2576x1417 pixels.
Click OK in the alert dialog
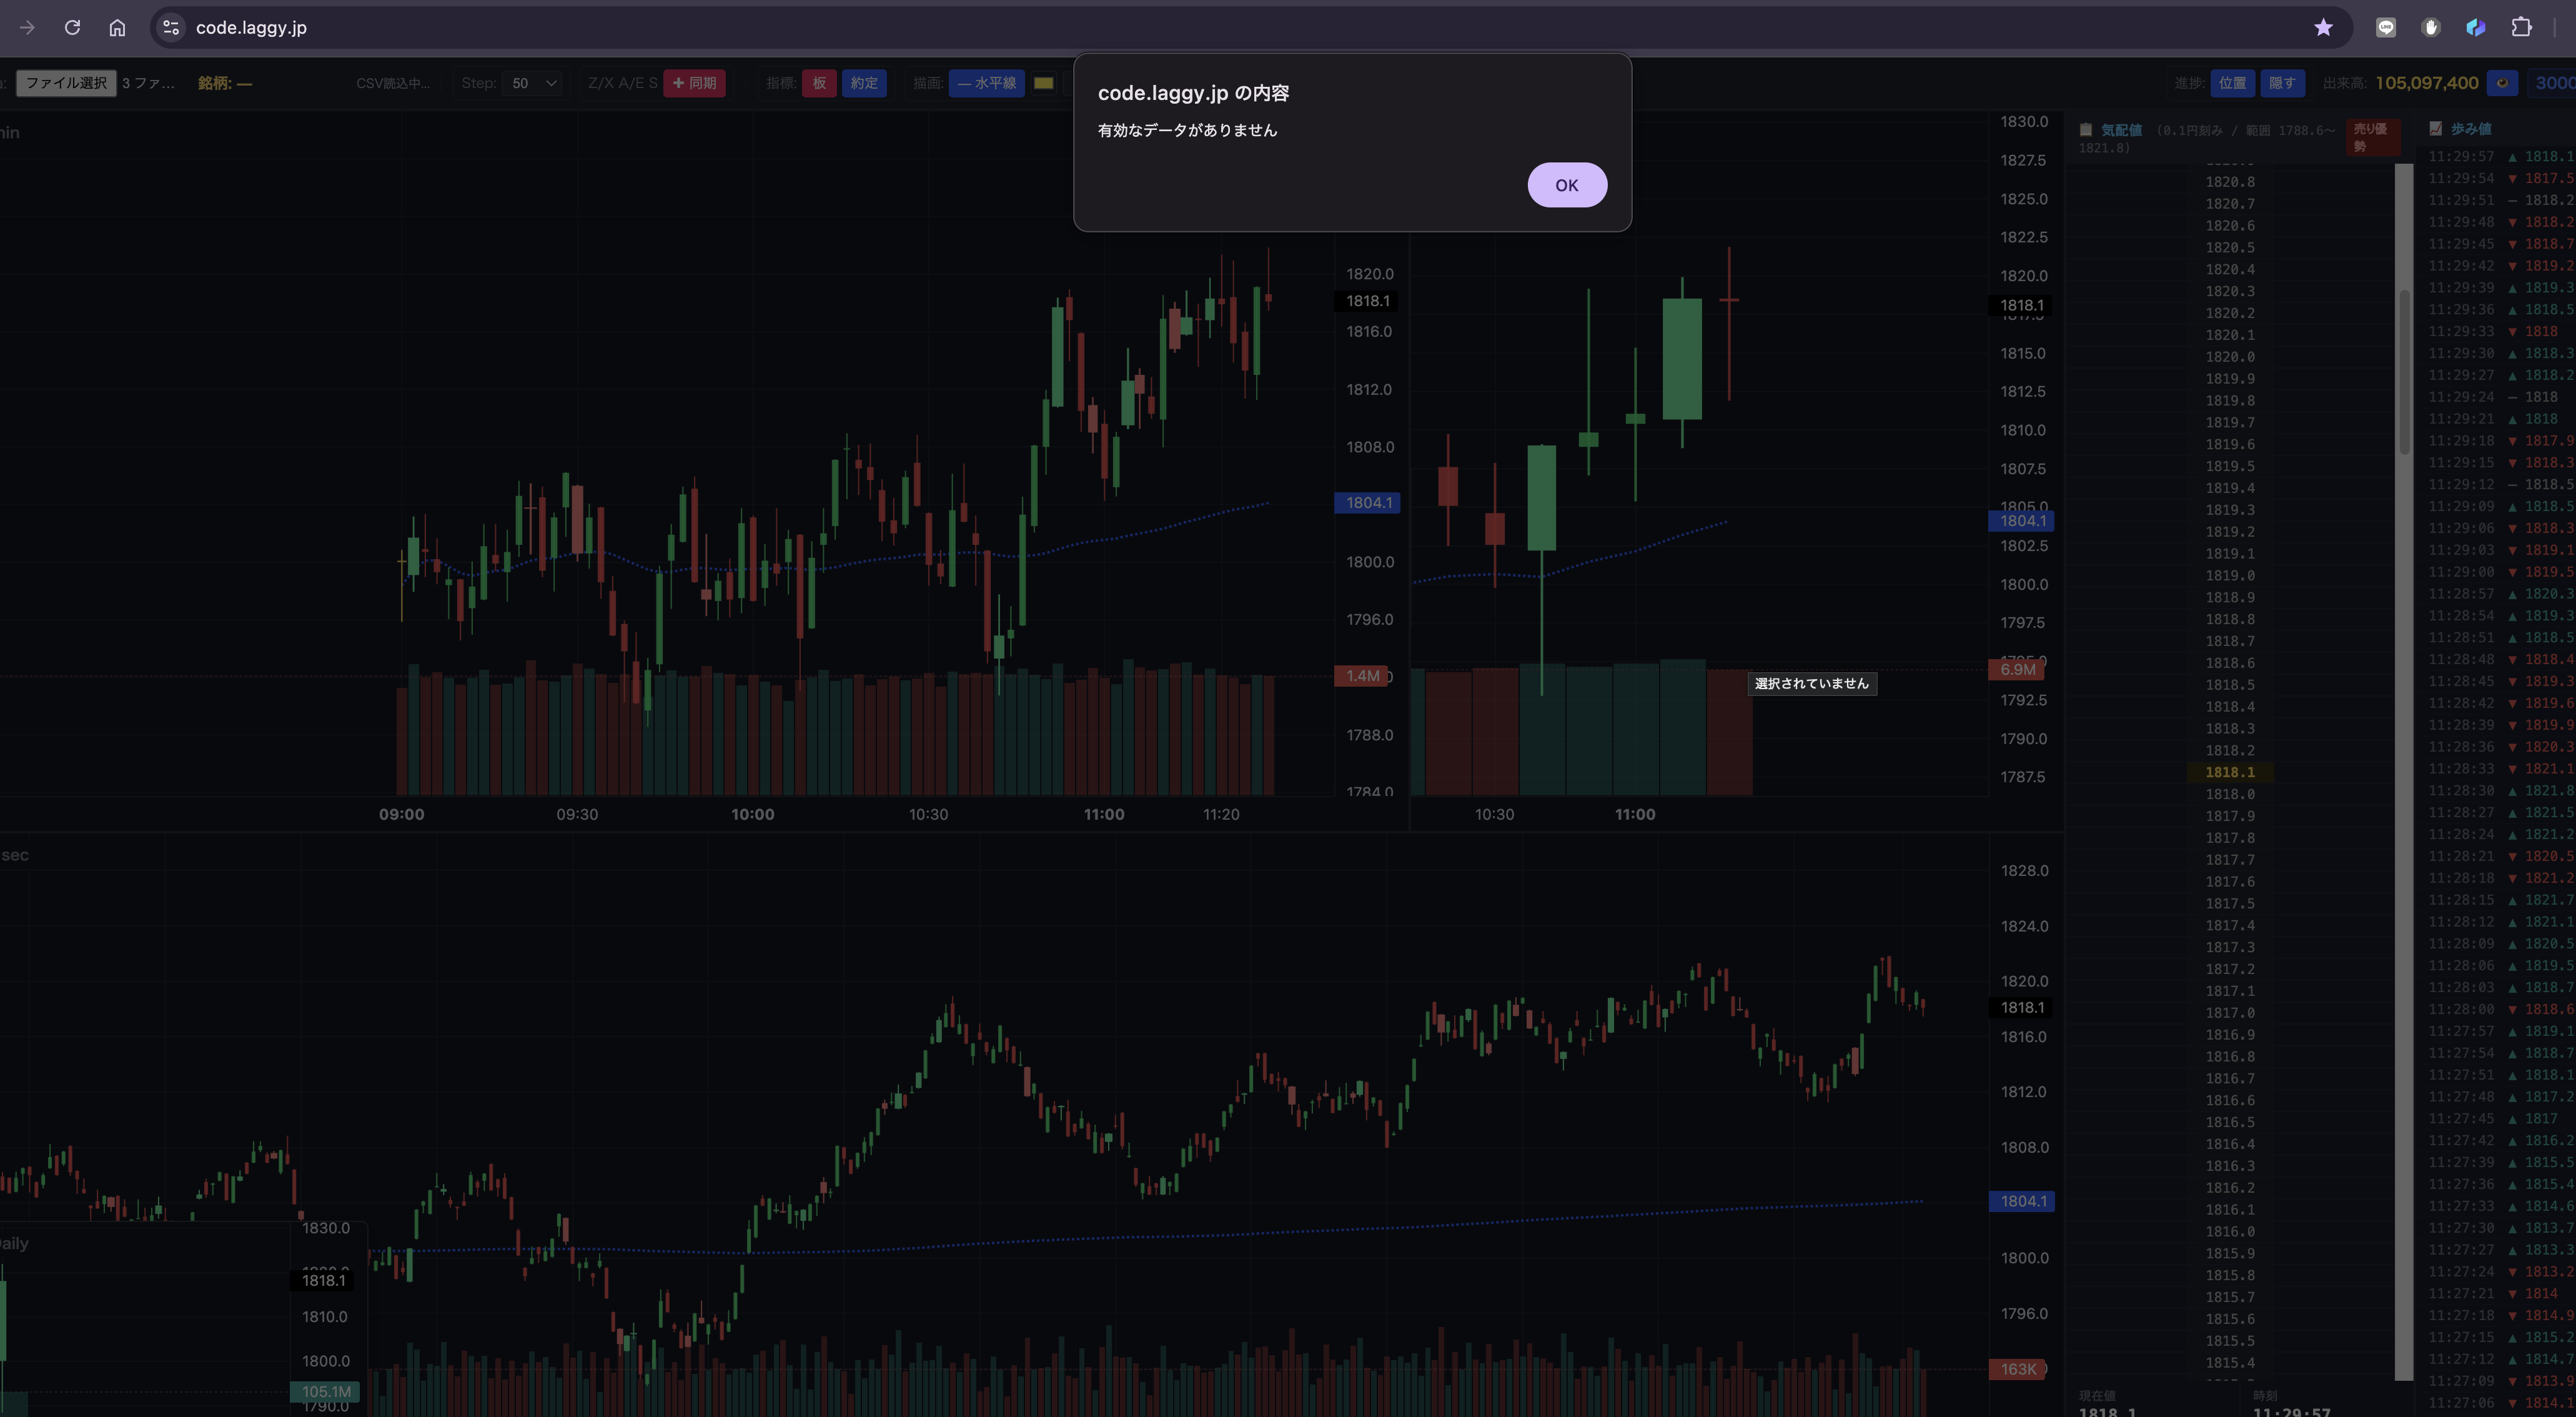[1567, 185]
